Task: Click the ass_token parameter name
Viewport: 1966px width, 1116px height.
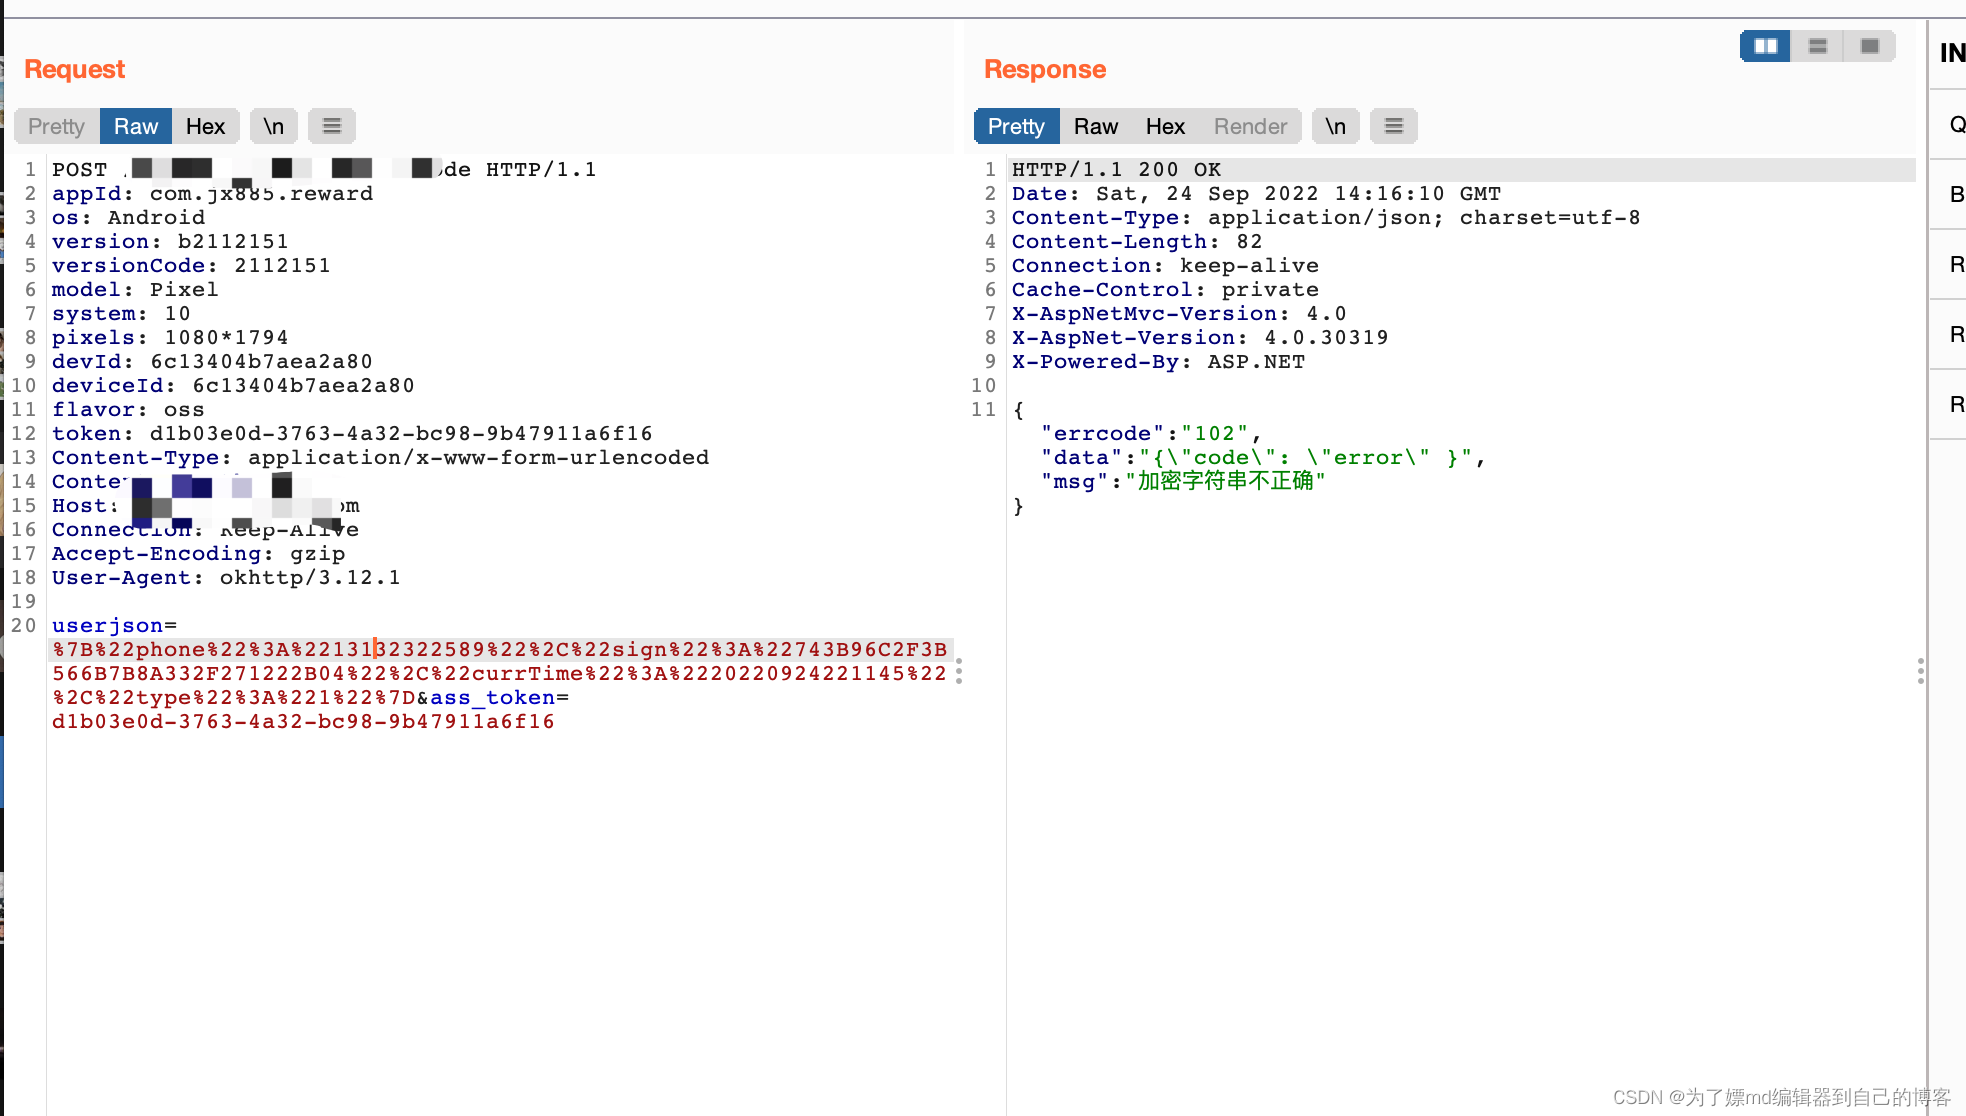Action: [x=492, y=698]
